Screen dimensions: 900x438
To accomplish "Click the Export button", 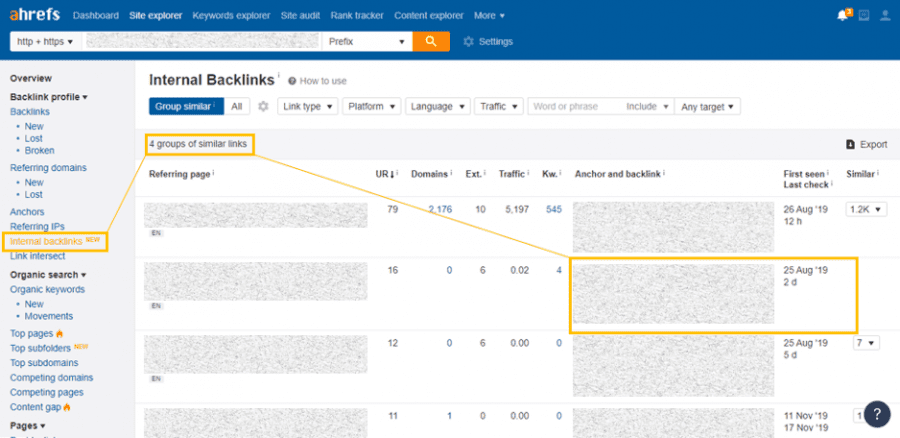I will click(x=867, y=145).
